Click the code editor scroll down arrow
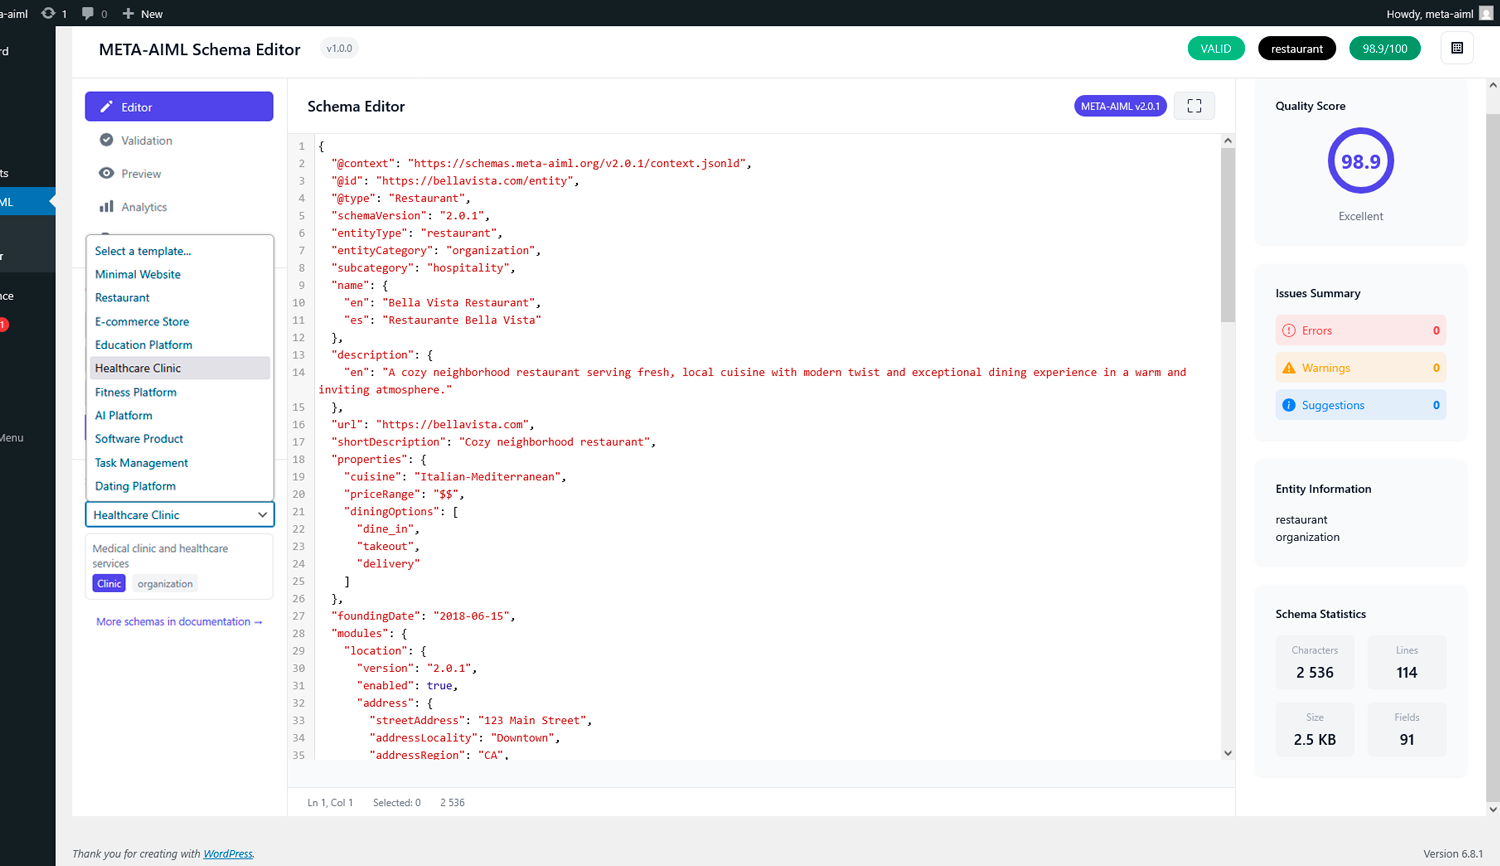Screen dimensions: 1500x866 tap(1228, 753)
